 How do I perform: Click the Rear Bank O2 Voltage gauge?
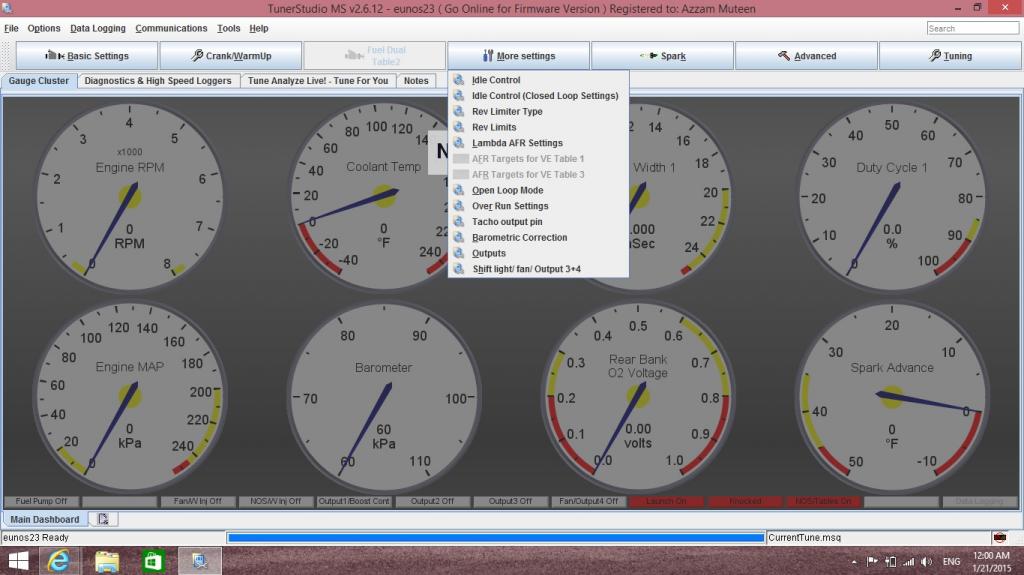click(638, 397)
